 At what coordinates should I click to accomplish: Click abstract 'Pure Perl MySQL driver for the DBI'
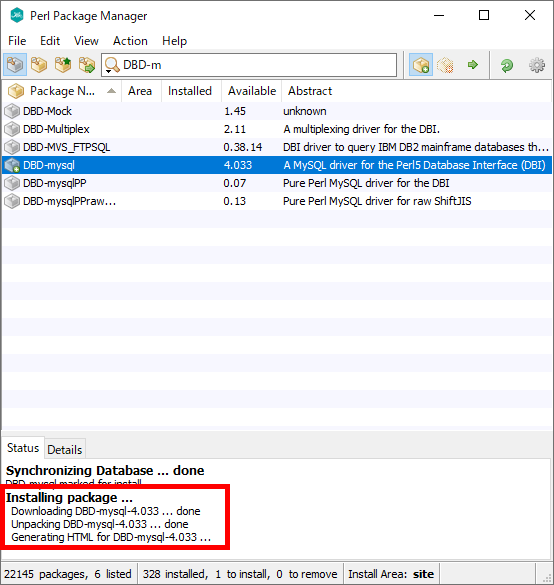coord(366,183)
